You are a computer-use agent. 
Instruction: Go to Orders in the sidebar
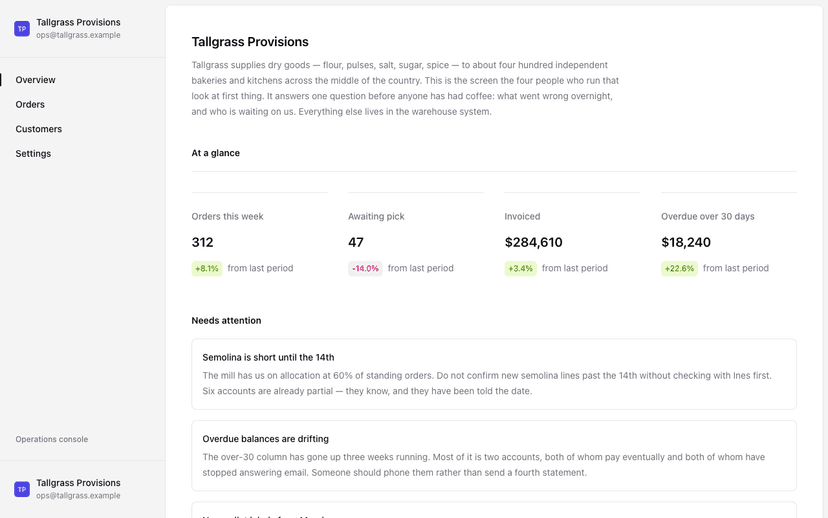click(x=30, y=105)
